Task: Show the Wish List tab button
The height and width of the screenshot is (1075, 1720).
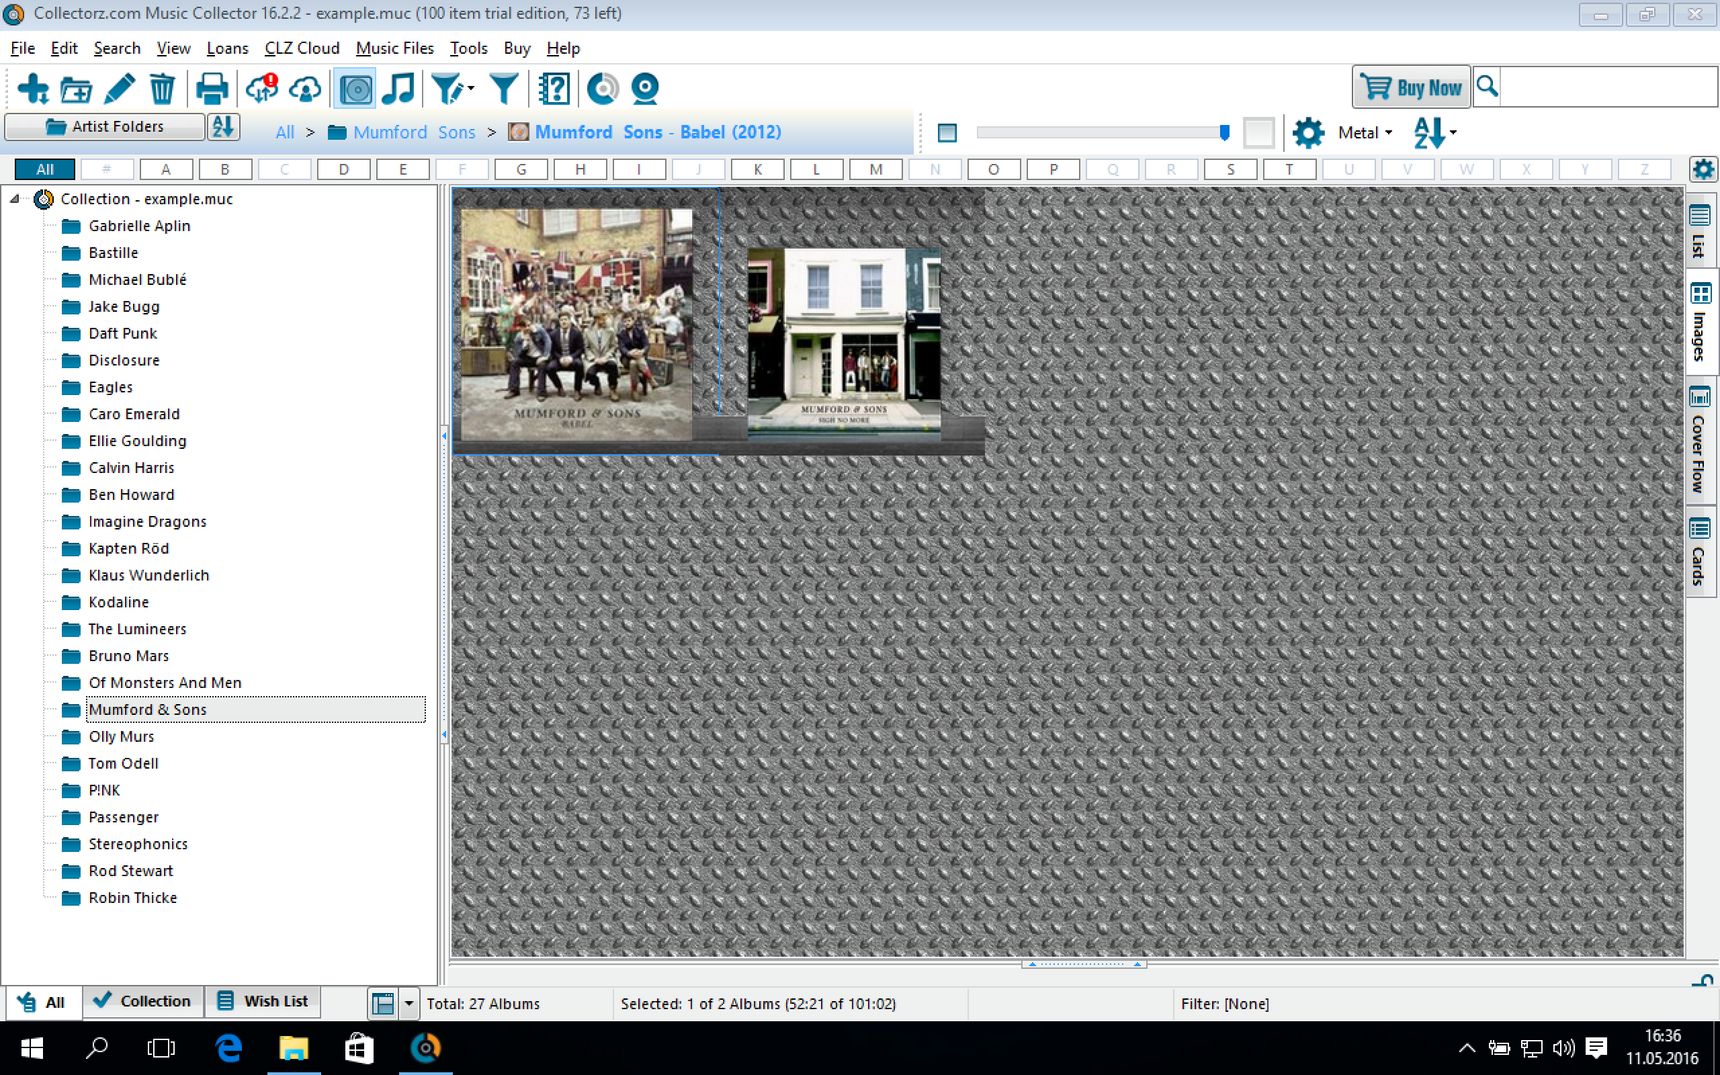Action: [263, 1001]
